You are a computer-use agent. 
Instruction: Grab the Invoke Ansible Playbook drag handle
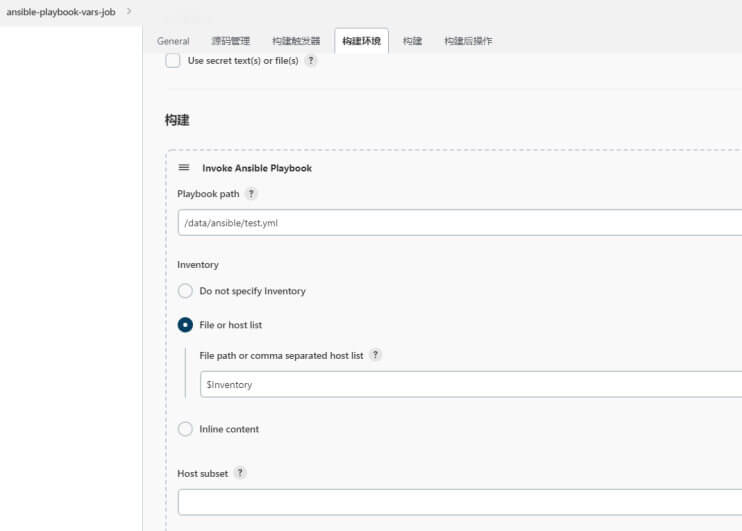(184, 168)
